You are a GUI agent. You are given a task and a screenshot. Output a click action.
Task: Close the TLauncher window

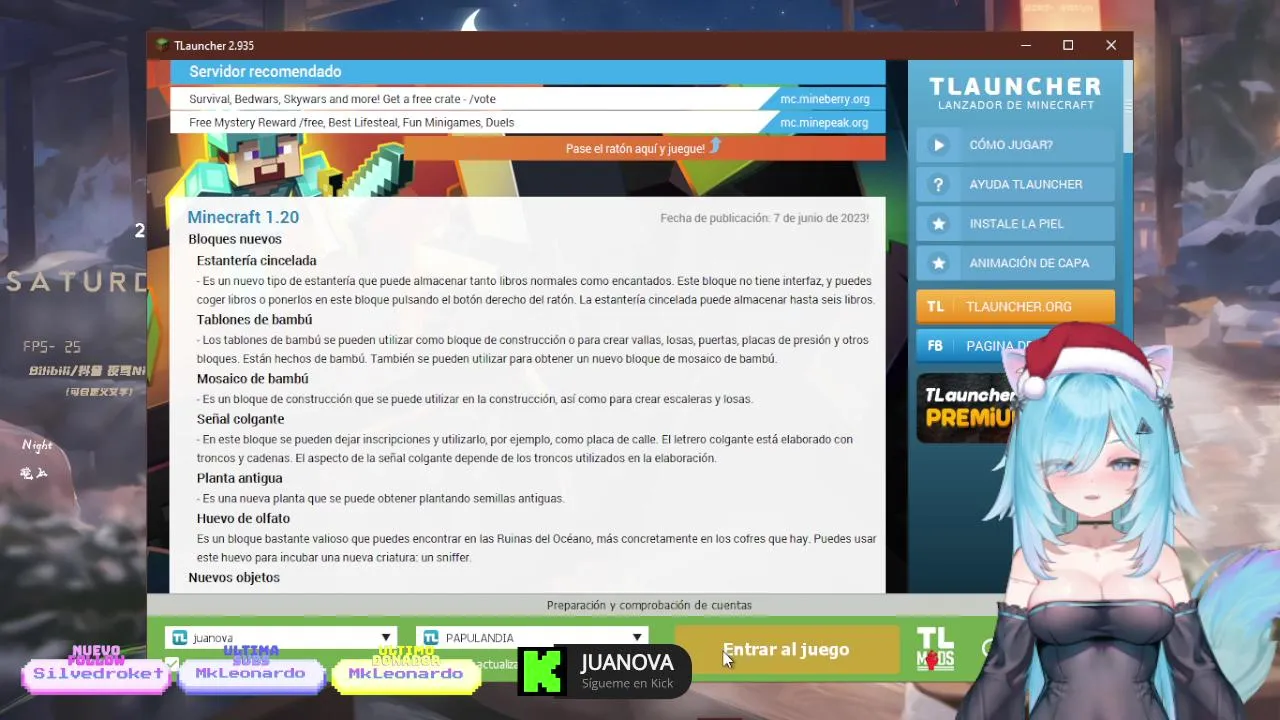tap(1111, 45)
